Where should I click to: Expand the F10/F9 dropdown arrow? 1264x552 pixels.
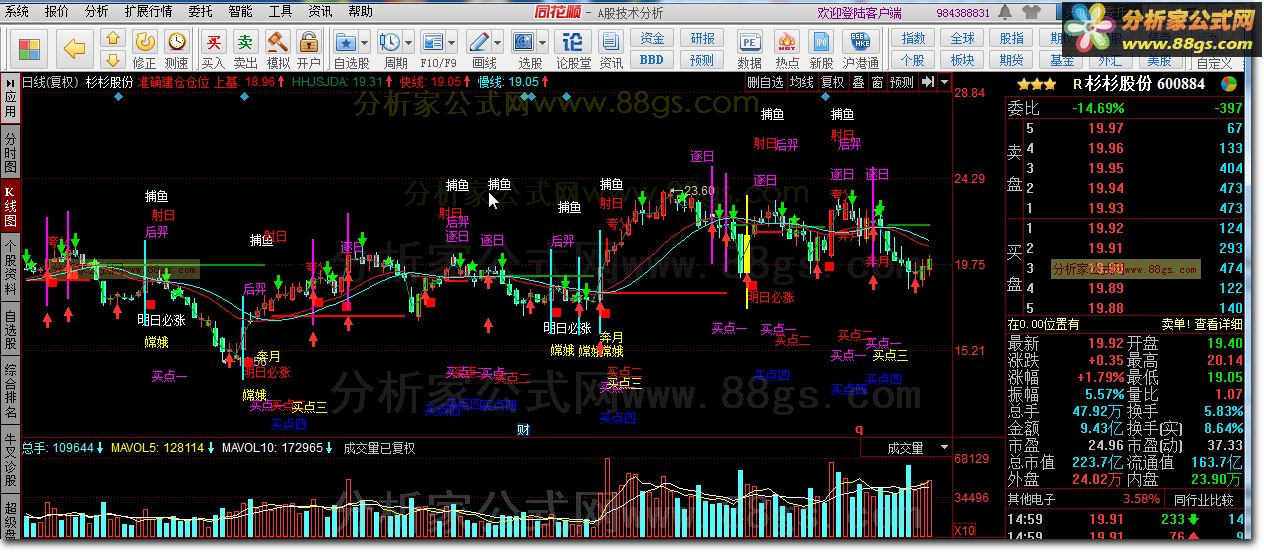tap(451, 42)
